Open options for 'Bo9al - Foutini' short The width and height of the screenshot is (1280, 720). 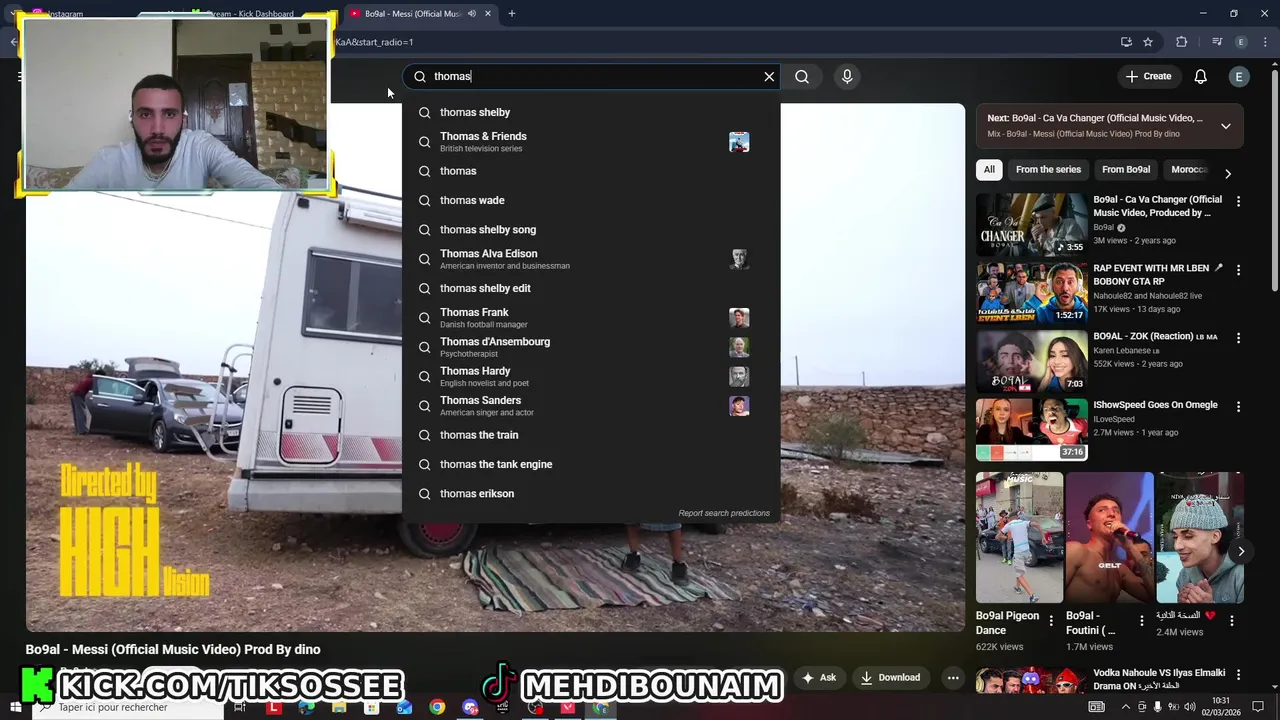point(1141,621)
